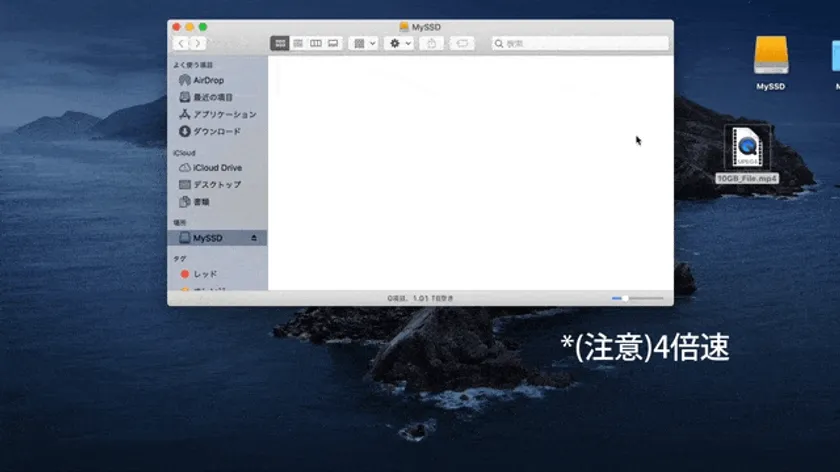Switch Finder to gallery view
840x472 pixels.
333,44
